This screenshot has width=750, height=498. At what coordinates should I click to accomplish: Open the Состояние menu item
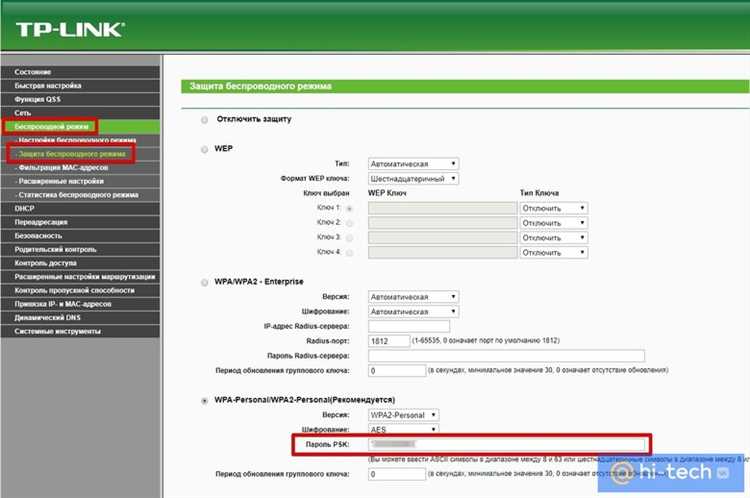(80, 72)
